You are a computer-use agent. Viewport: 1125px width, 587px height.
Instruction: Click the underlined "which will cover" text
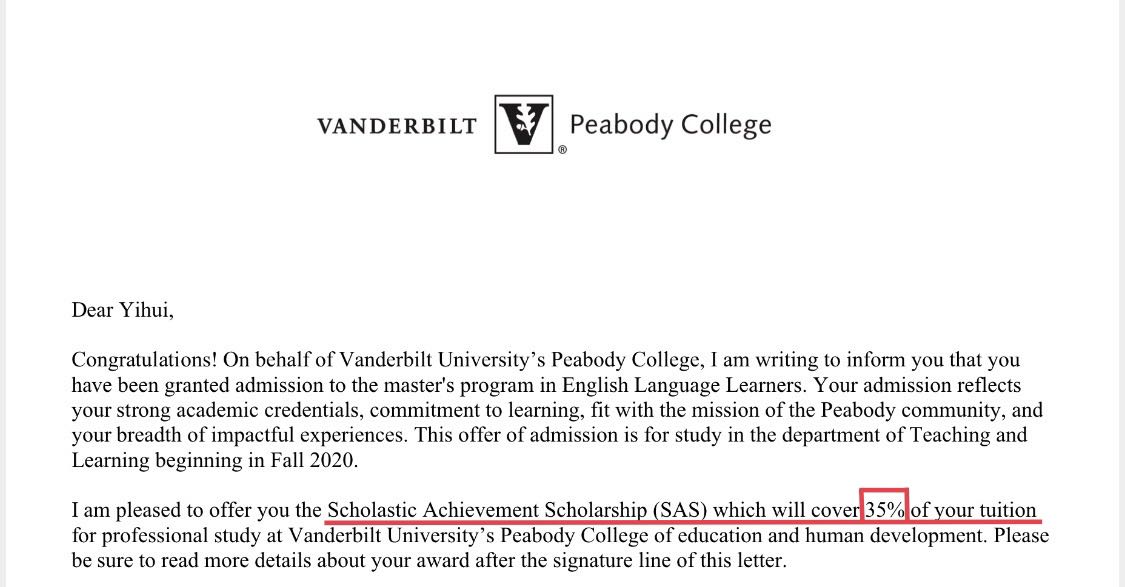[x=785, y=510]
